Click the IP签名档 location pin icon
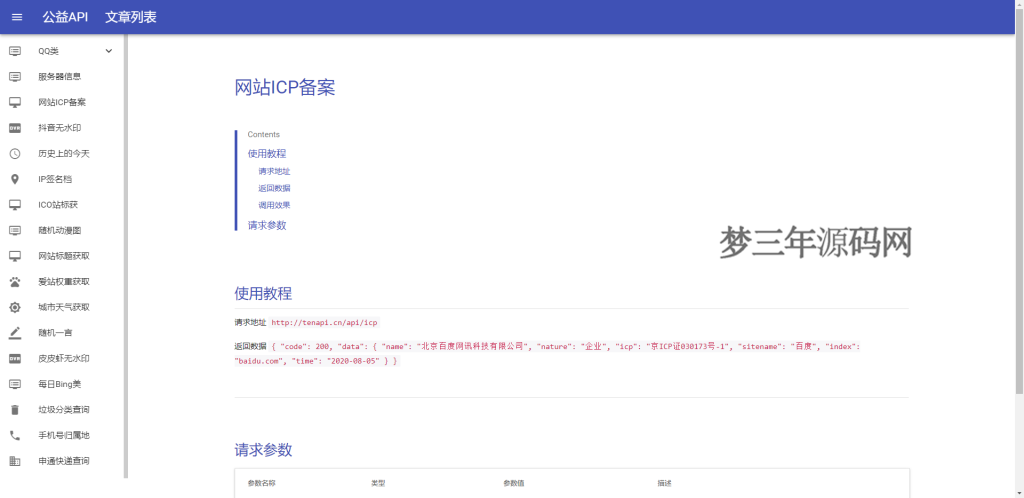Image resolution: width=1024 pixels, height=498 pixels. [x=15, y=179]
